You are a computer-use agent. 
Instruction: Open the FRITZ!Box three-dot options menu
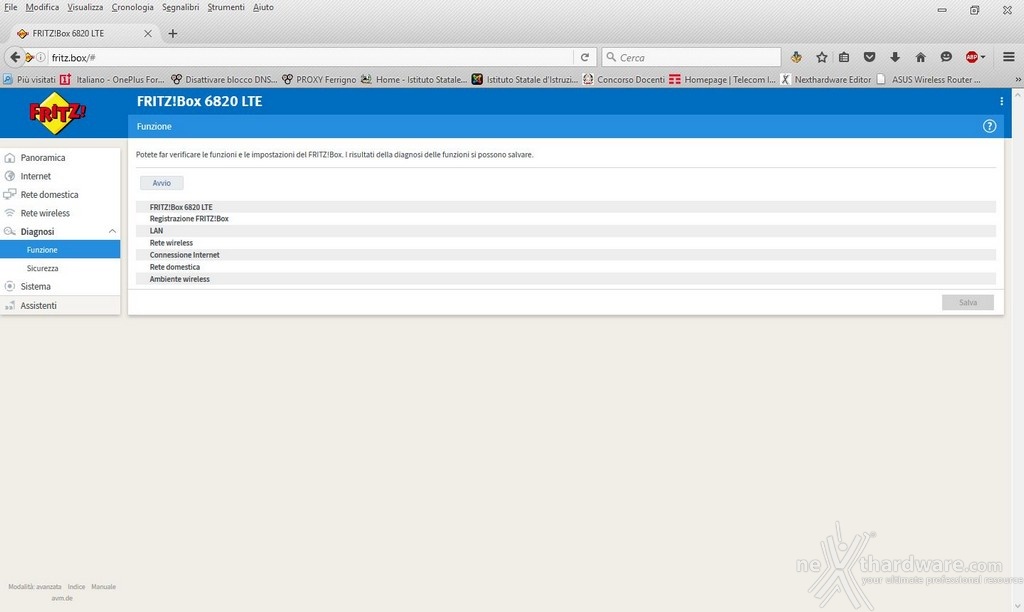coord(1001,101)
